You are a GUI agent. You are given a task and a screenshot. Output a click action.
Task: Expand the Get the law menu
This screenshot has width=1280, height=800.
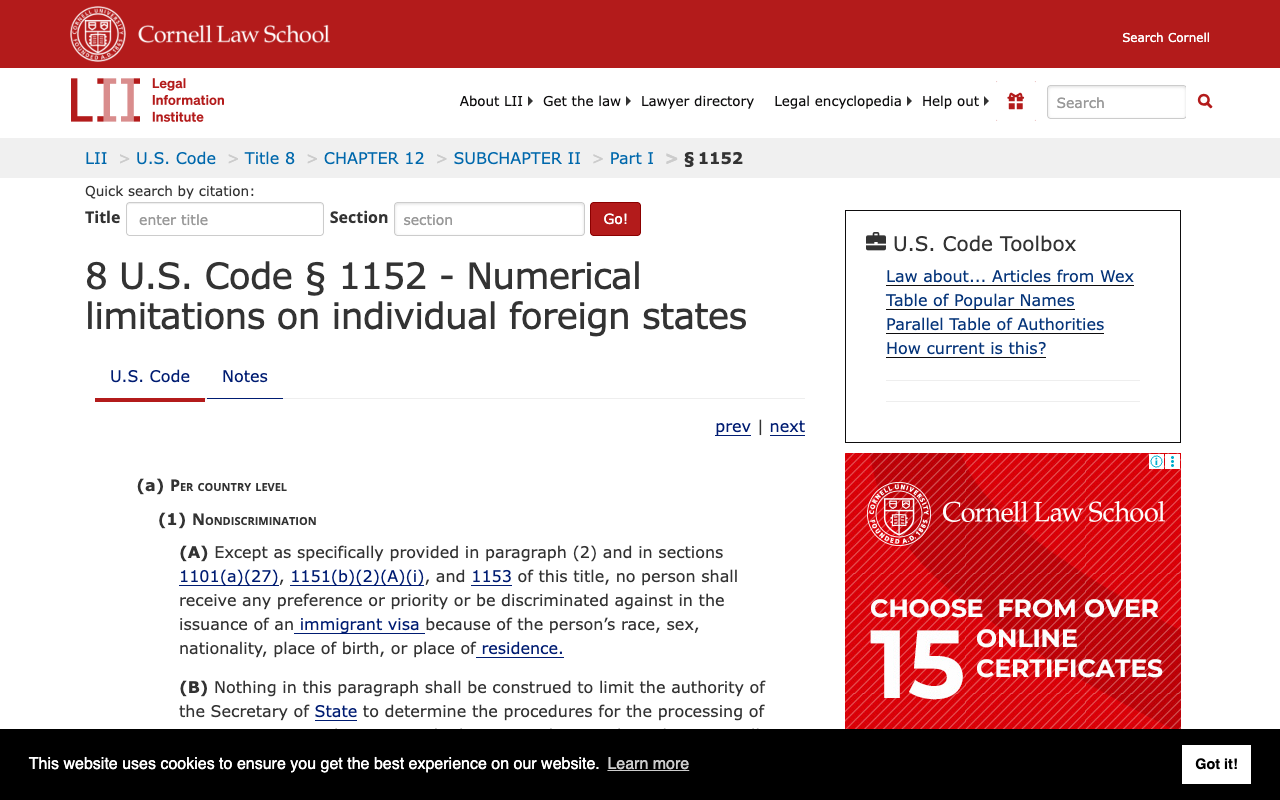coord(587,101)
